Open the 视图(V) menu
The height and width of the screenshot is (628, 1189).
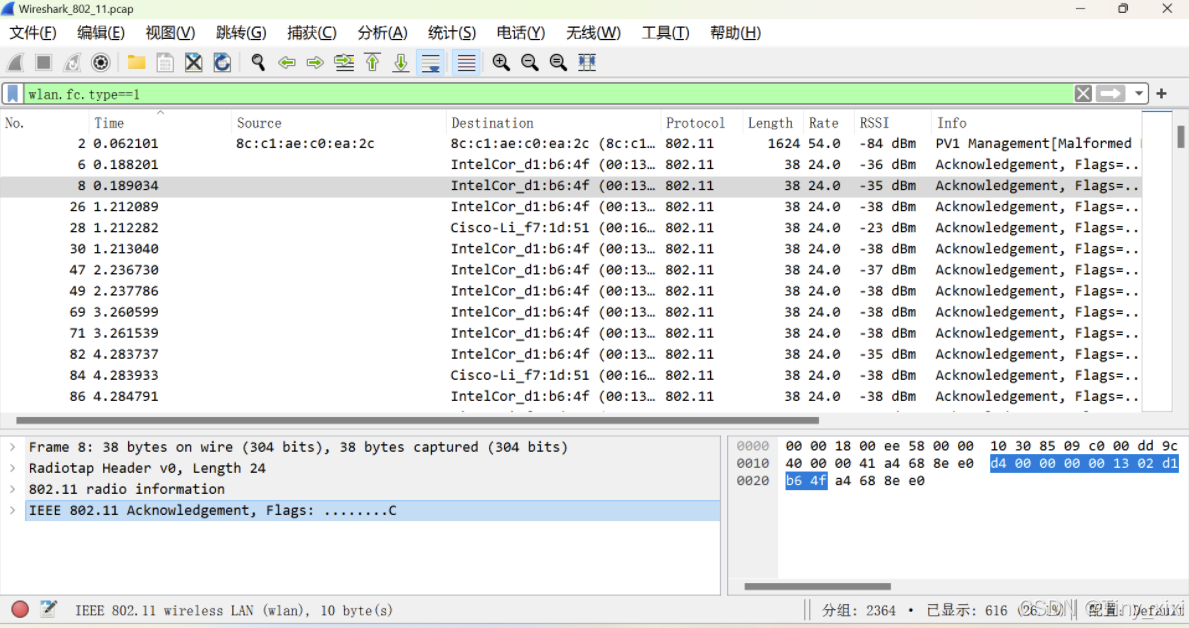[170, 33]
